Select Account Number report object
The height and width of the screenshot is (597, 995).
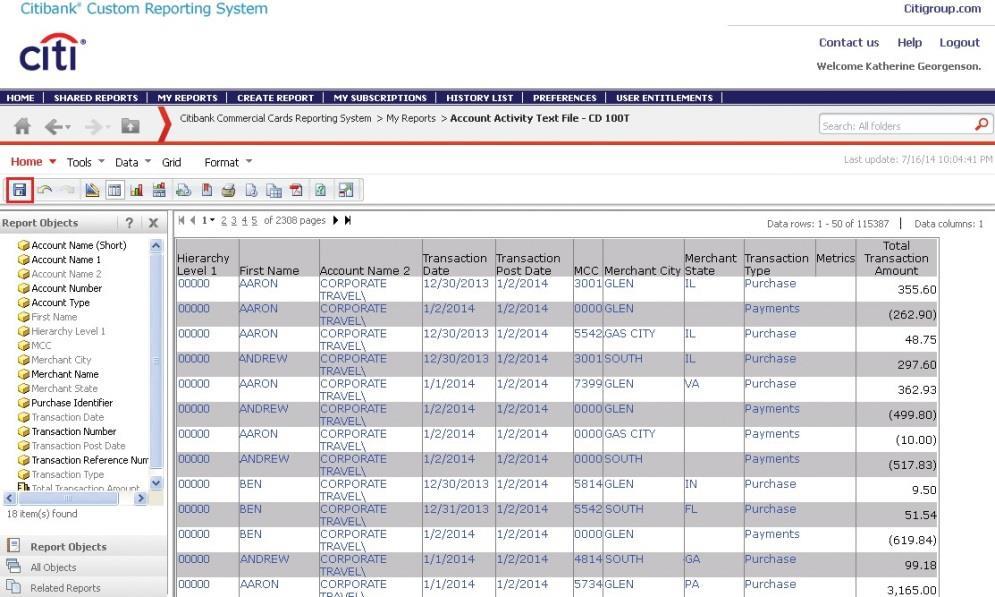[x=67, y=288]
